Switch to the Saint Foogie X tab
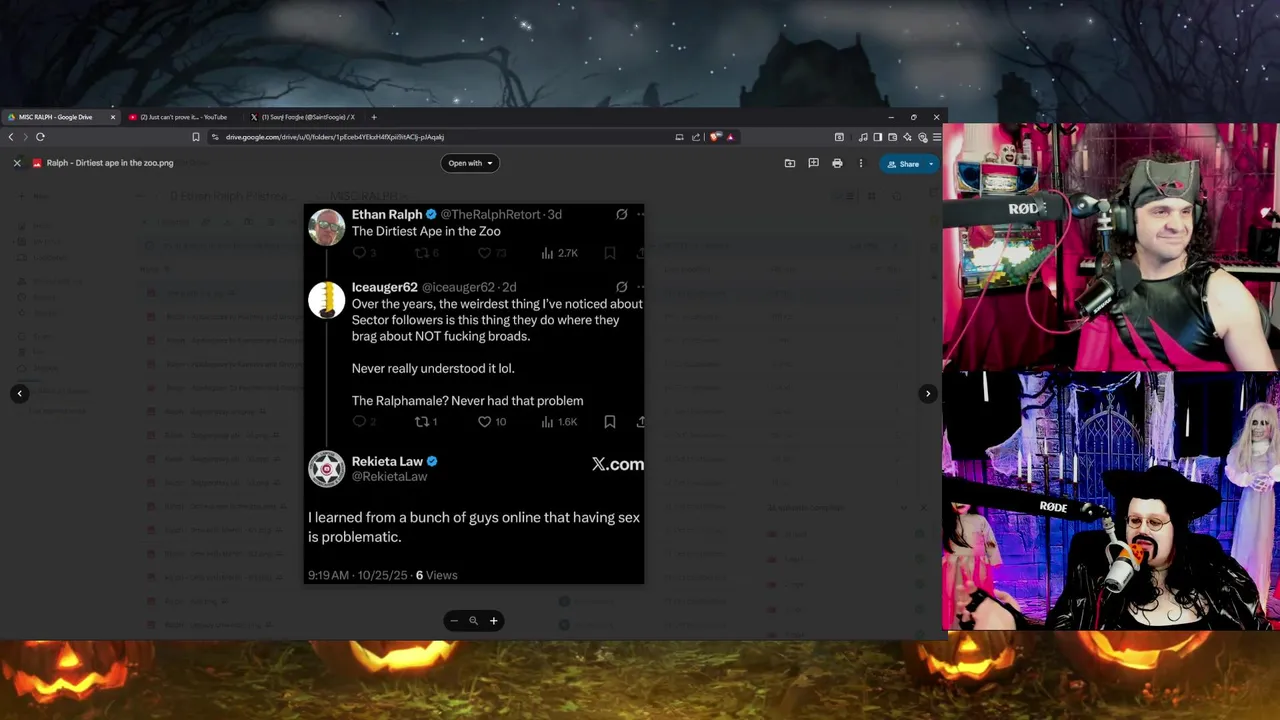Image resolution: width=1280 pixels, height=720 pixels. [x=305, y=117]
